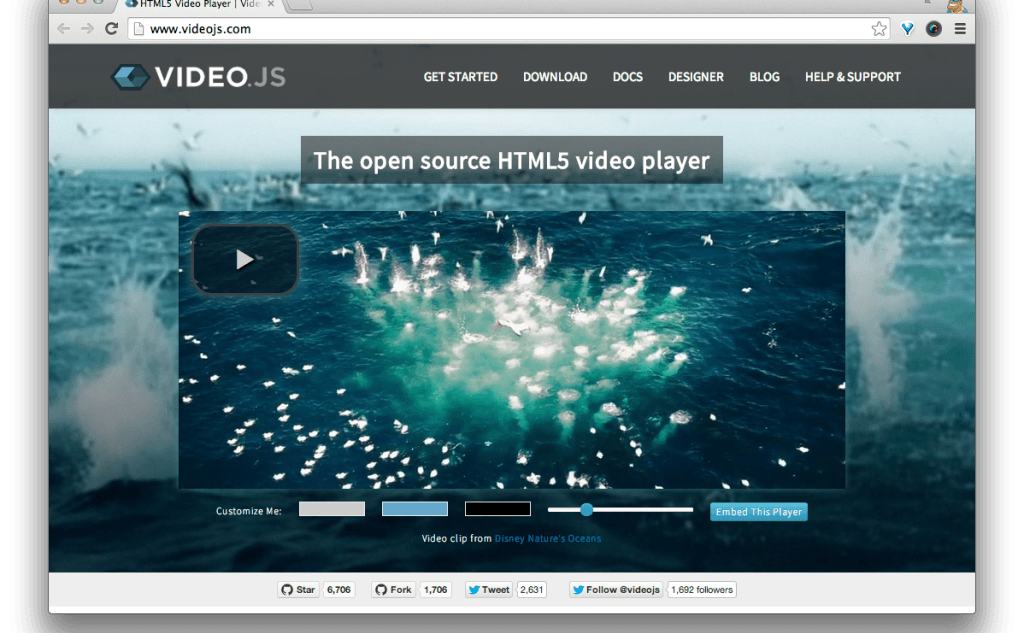Click the VIDEO.JS logo icon
Viewport: 1024px width, 633px height.
129,75
